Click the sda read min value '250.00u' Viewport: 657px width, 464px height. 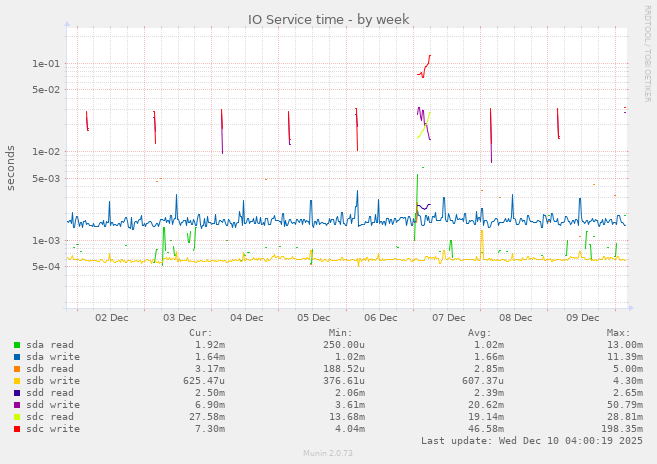click(344, 345)
